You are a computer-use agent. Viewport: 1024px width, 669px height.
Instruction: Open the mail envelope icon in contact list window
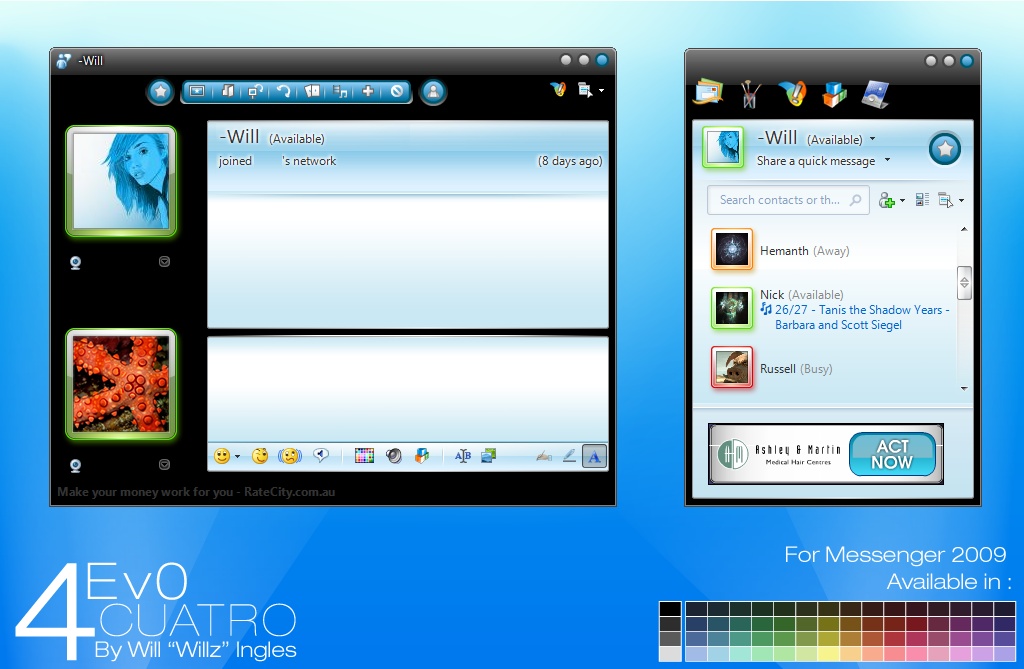pyautogui.click(x=709, y=93)
